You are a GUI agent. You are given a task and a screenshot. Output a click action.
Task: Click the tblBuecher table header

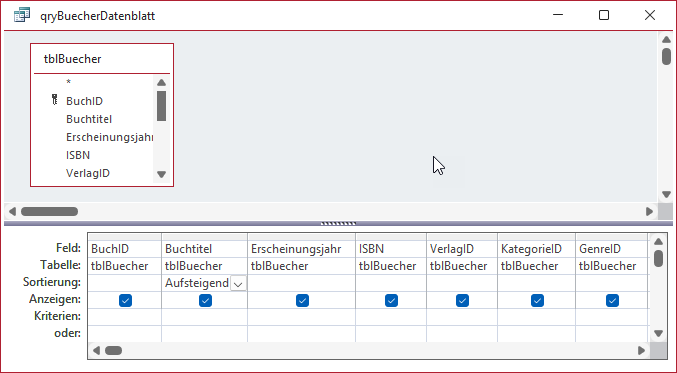[x=102, y=59]
